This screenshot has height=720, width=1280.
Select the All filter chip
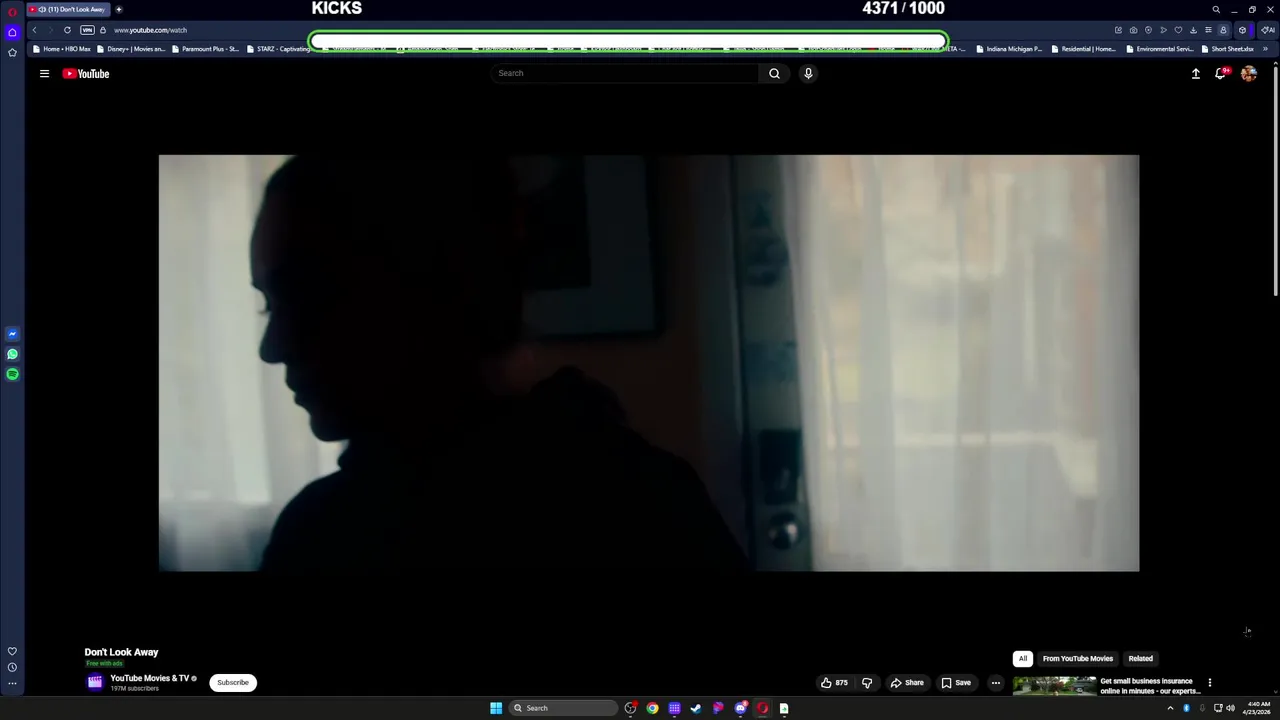tap(1023, 659)
